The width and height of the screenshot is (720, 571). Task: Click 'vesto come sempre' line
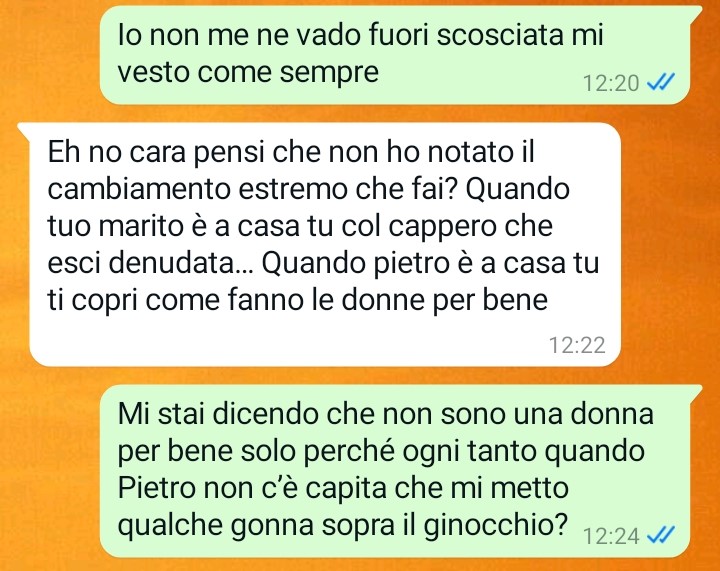point(248,73)
